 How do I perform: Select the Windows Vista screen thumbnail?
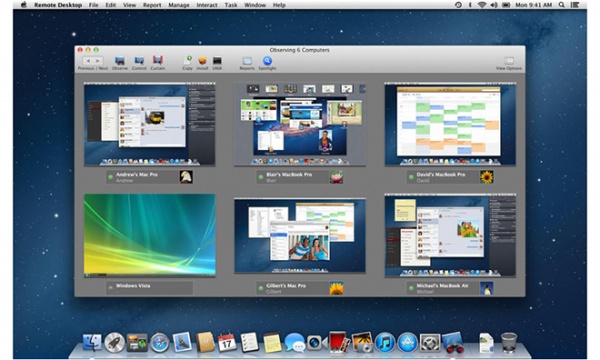pos(150,235)
